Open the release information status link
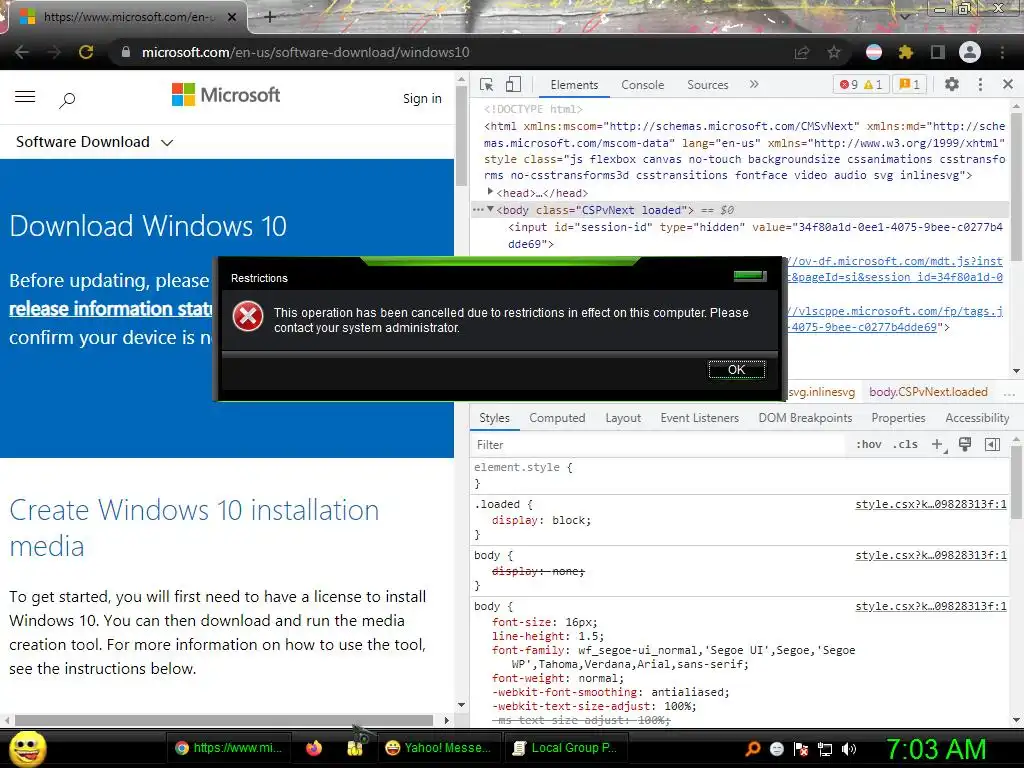Image resolution: width=1024 pixels, height=768 pixels. (x=111, y=308)
